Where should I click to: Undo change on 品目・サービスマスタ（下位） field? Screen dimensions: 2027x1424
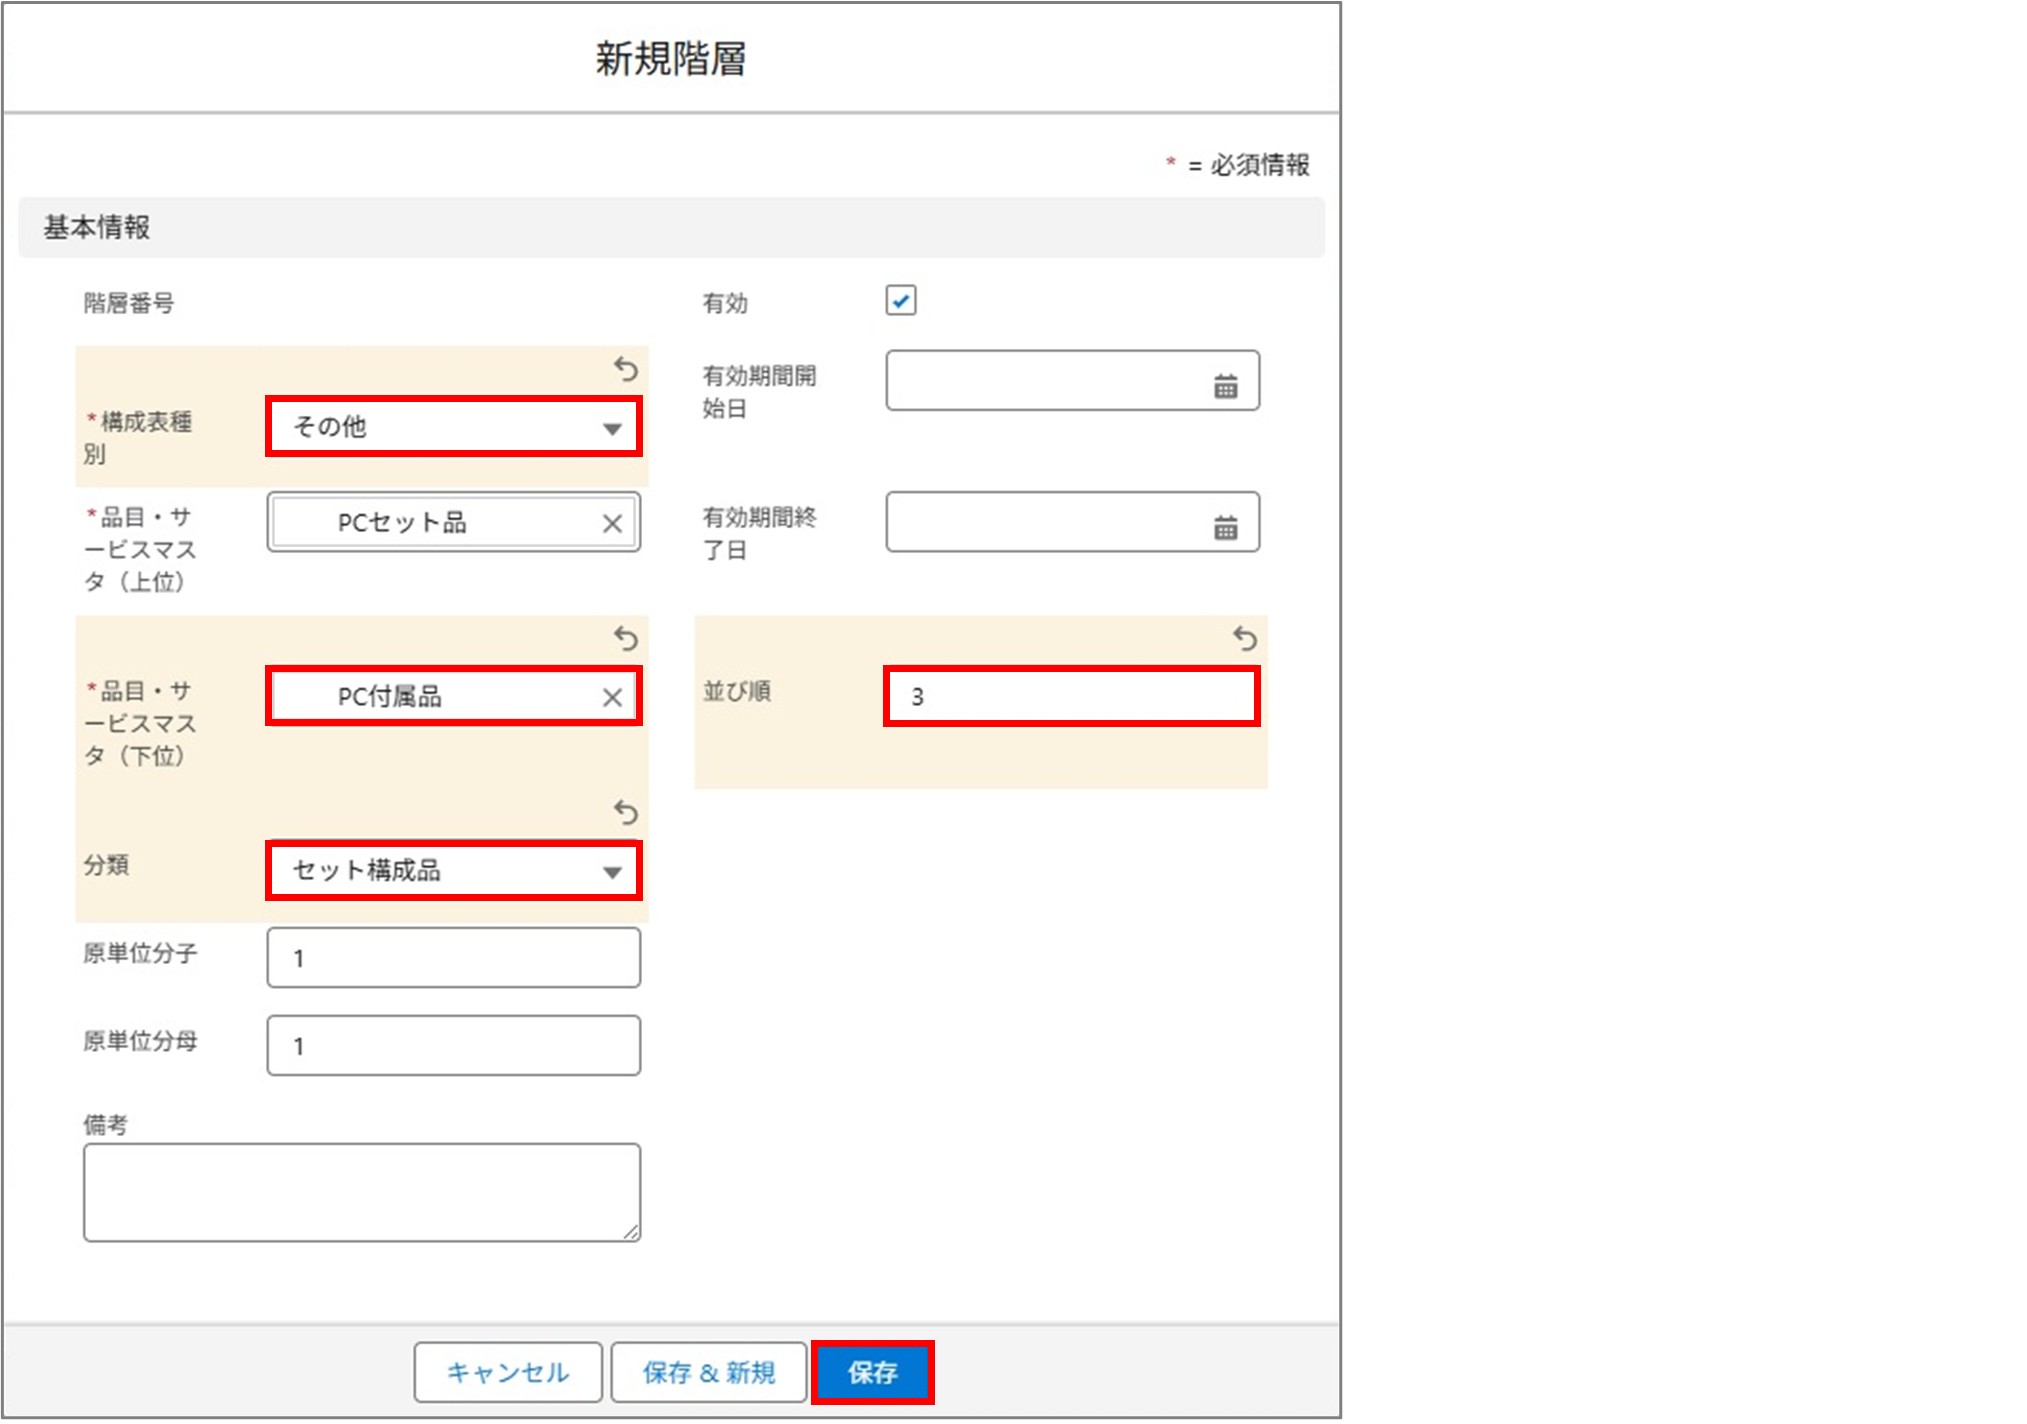[626, 638]
